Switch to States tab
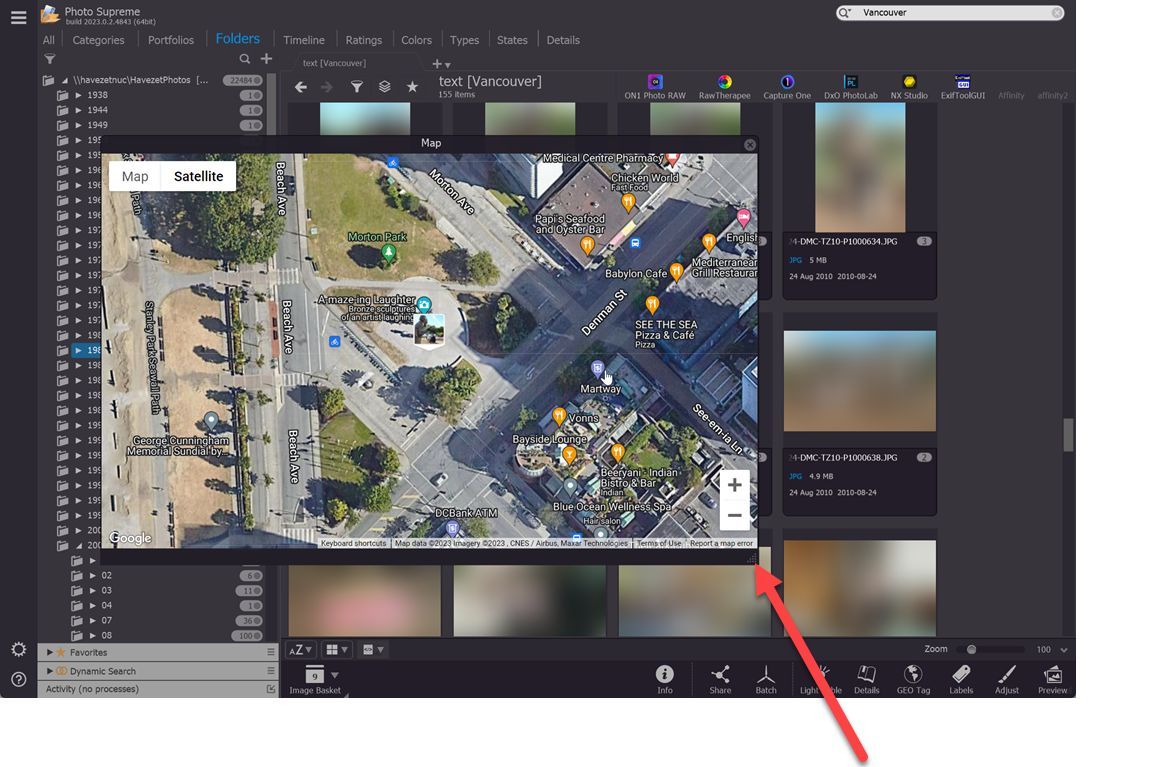 tap(512, 40)
